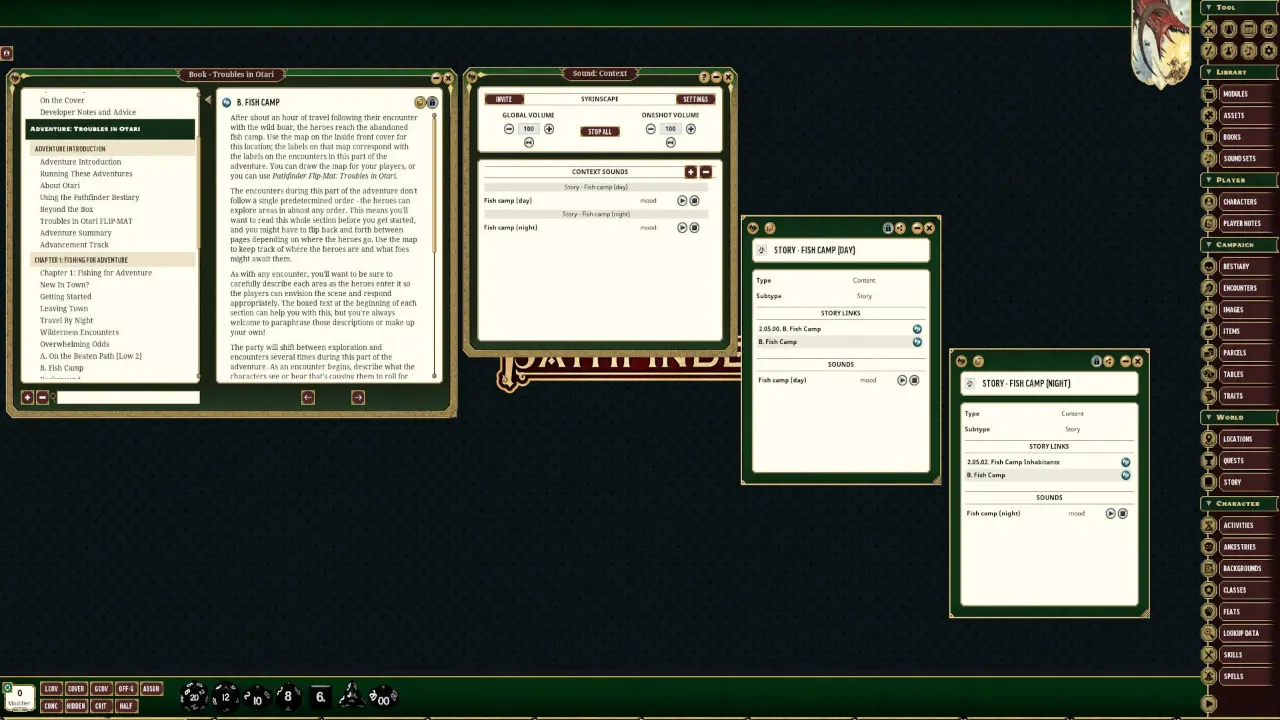
Task: Open Syrinscape Settings button
Action: pyautogui.click(x=695, y=99)
